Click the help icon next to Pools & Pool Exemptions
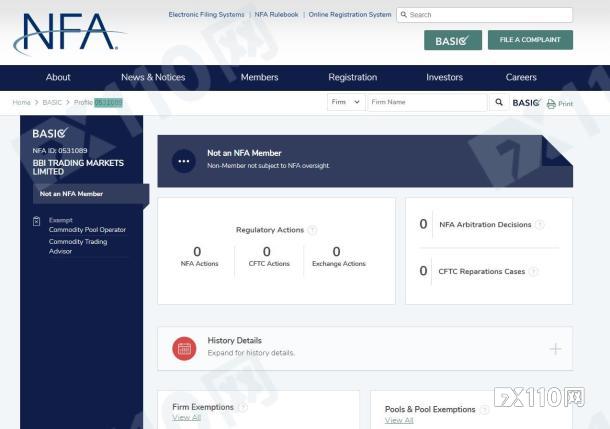 point(484,410)
